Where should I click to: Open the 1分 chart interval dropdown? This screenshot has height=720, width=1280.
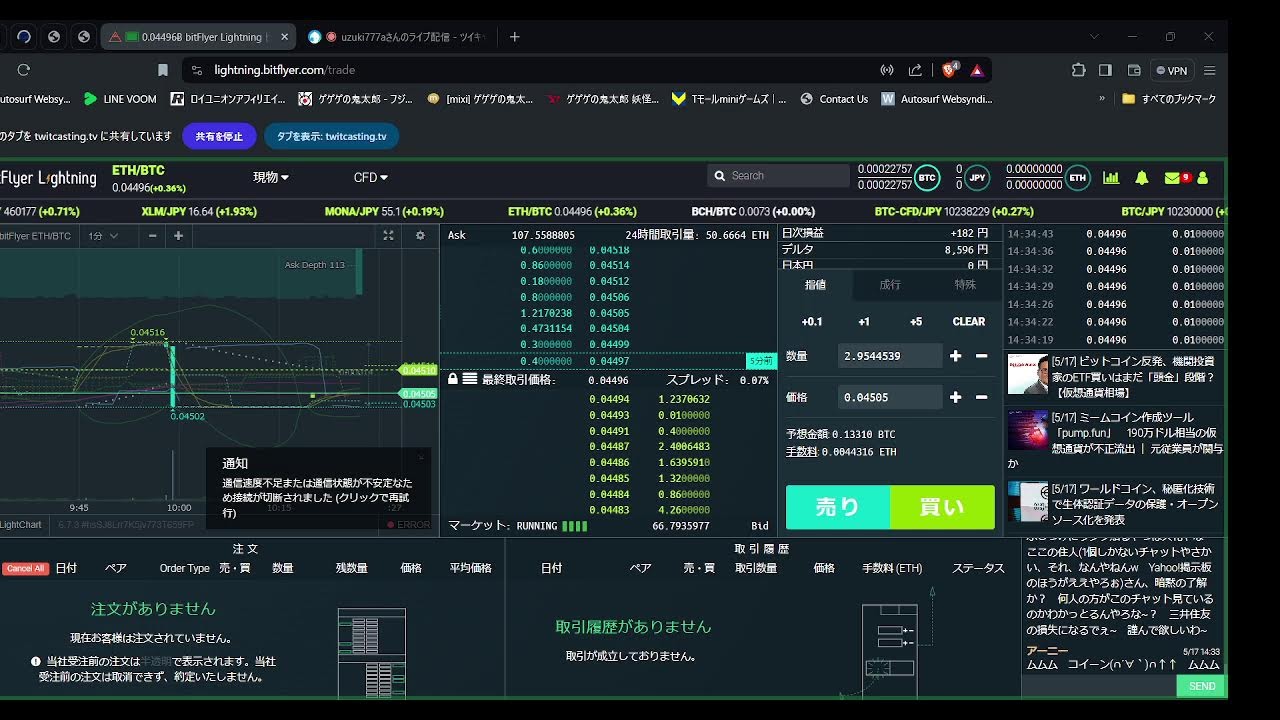103,236
